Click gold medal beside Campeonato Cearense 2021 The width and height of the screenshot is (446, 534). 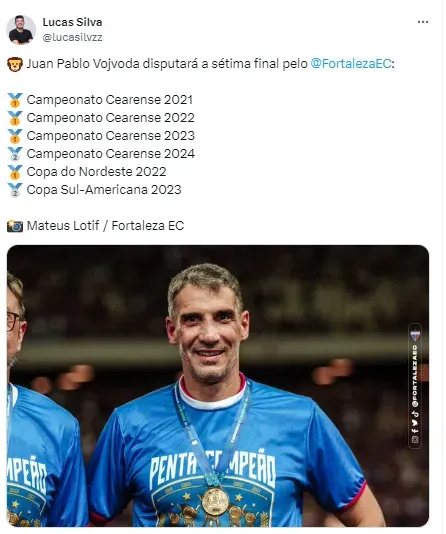pyautogui.click(x=15, y=100)
